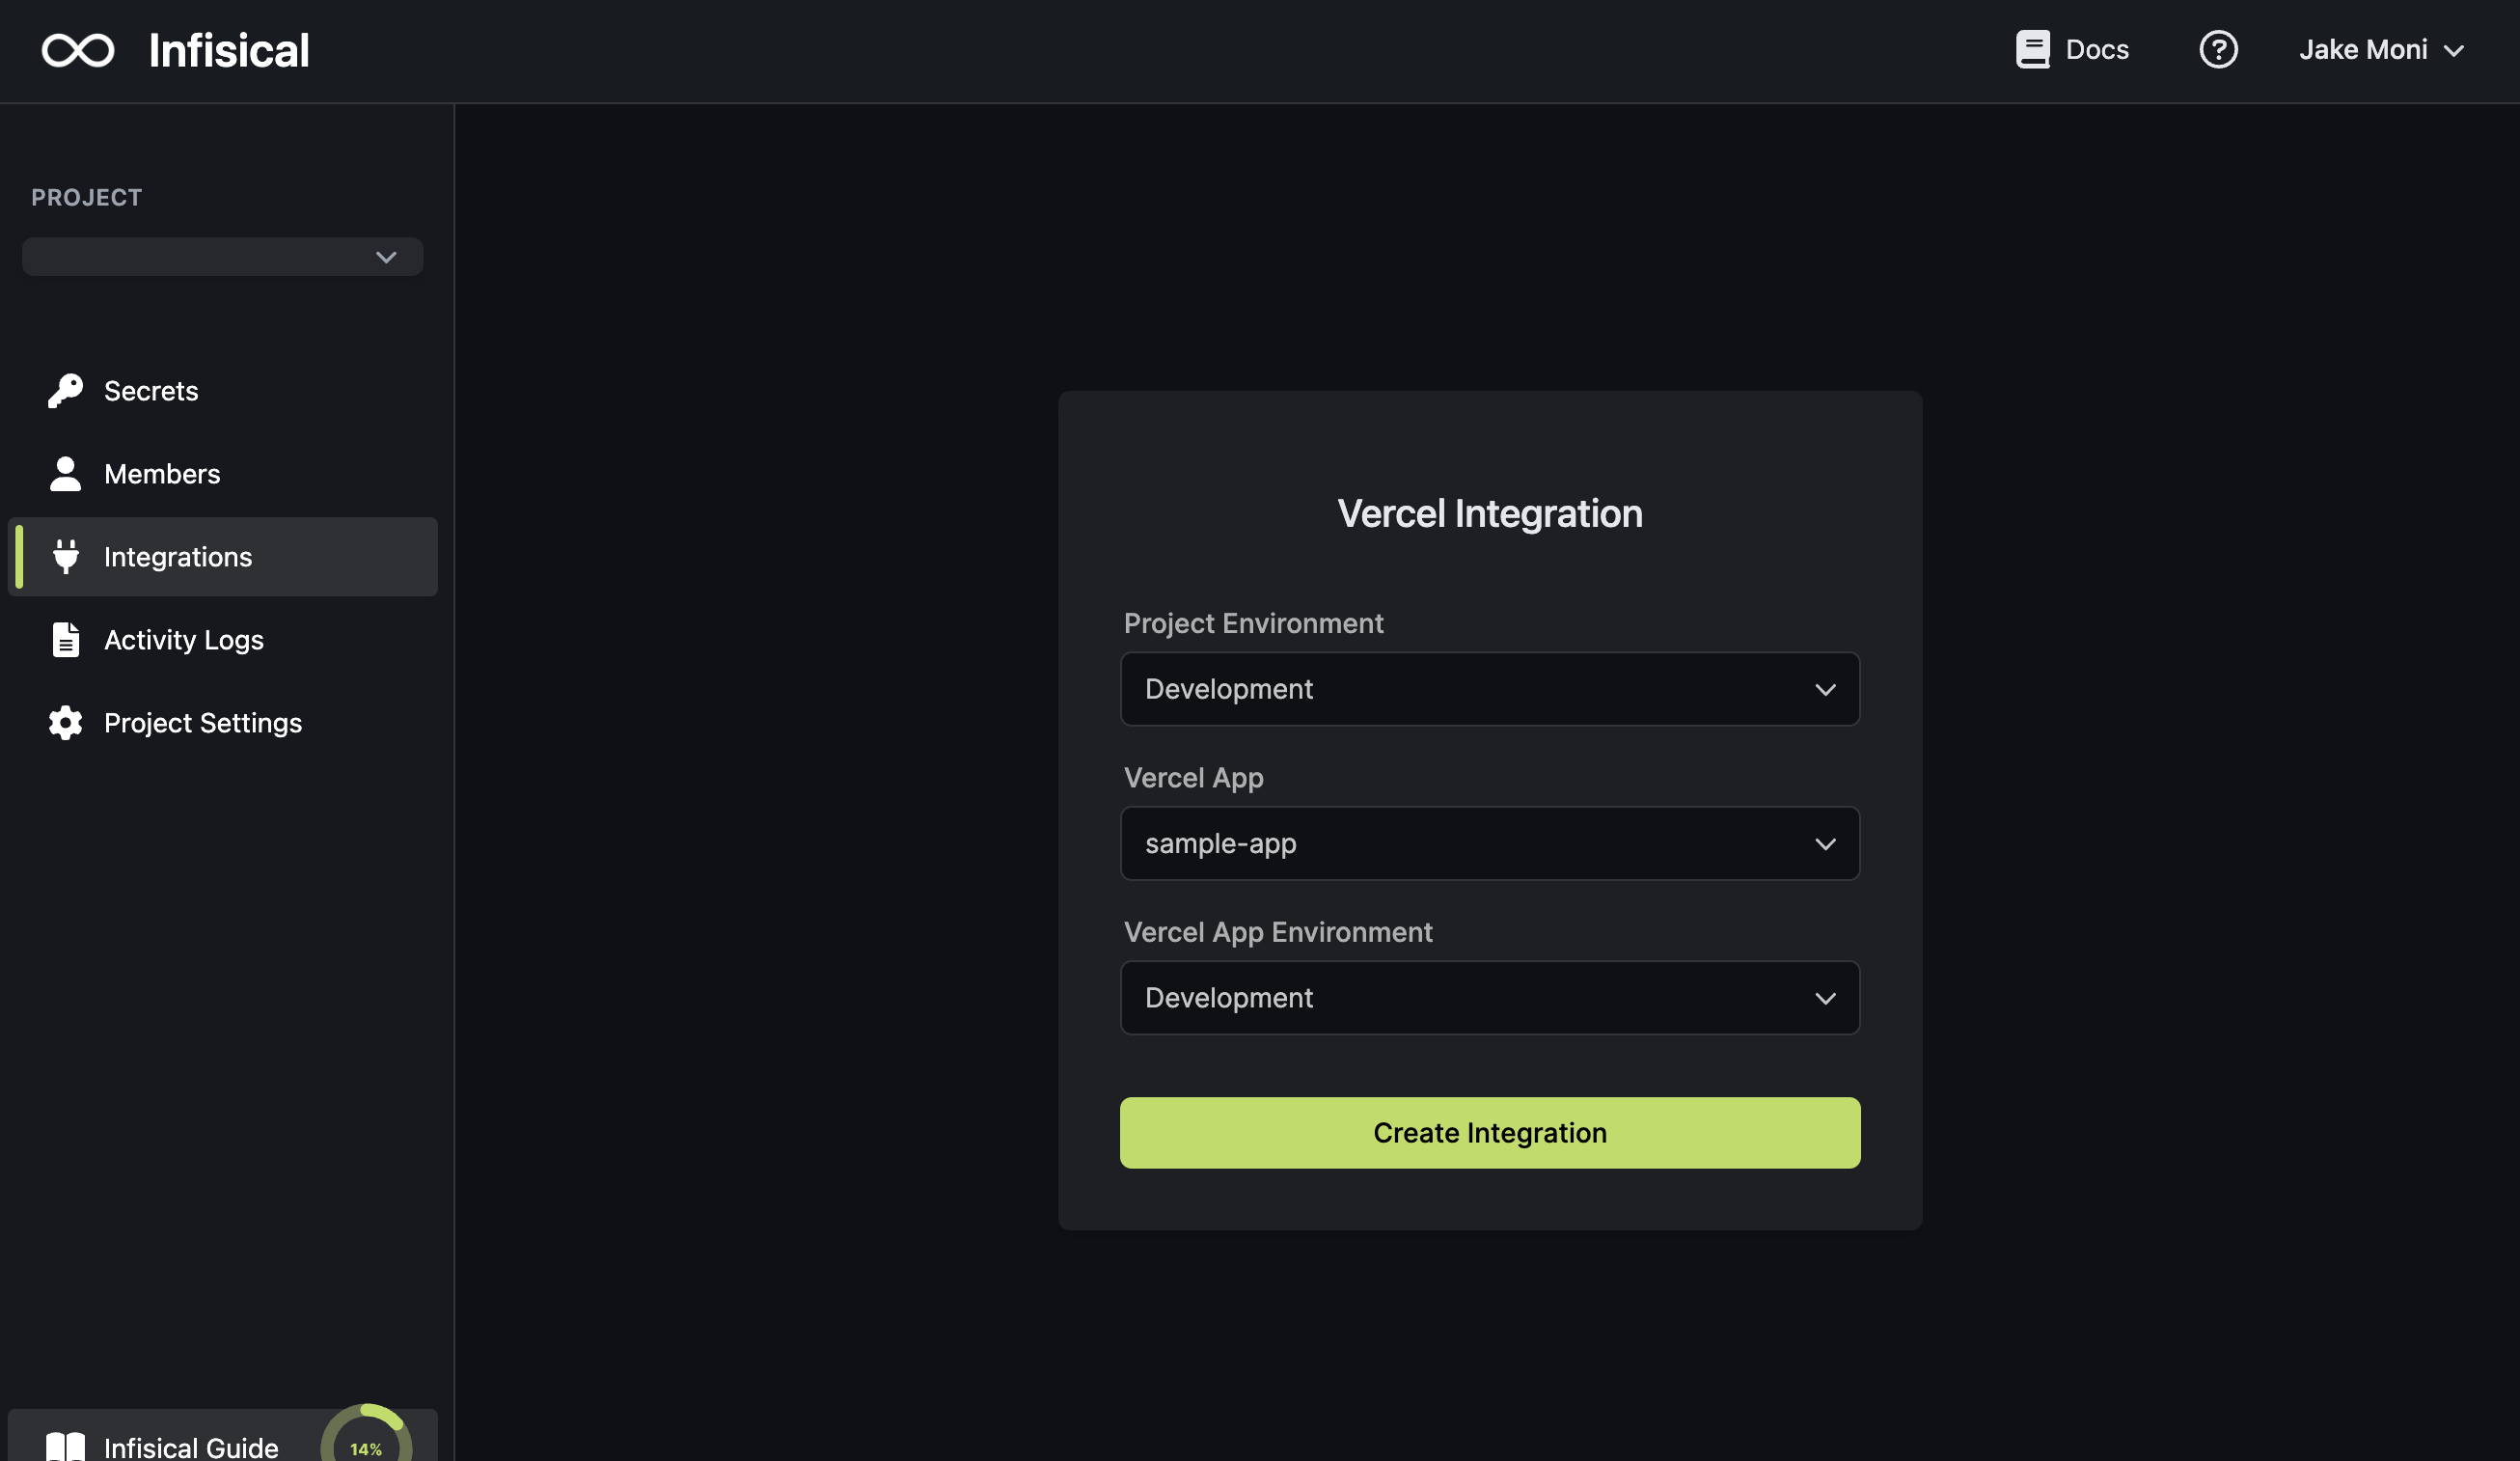
Task: Click the Project Settings gear icon
Action: click(x=66, y=723)
